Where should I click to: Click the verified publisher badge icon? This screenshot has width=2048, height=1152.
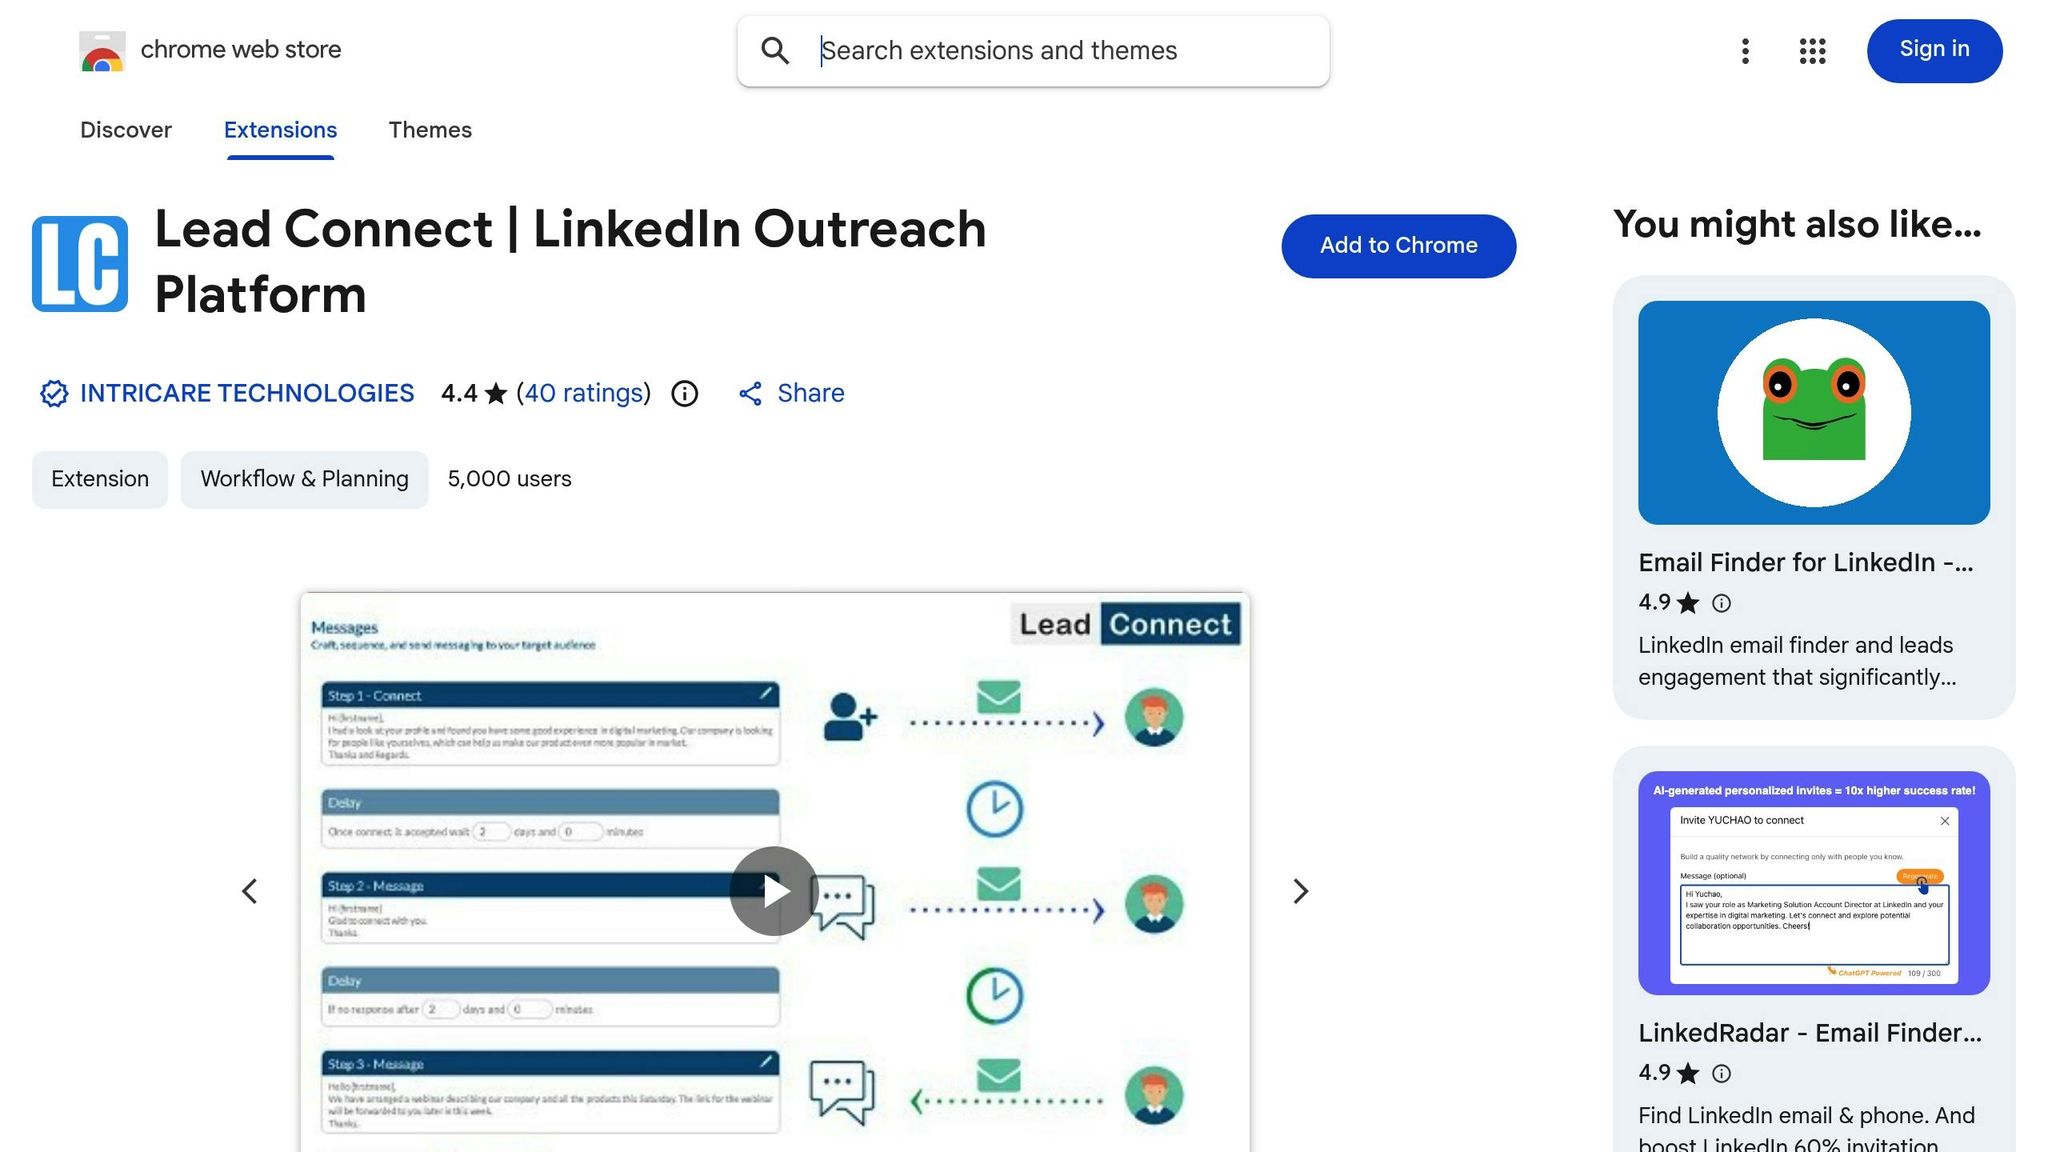click(x=53, y=393)
